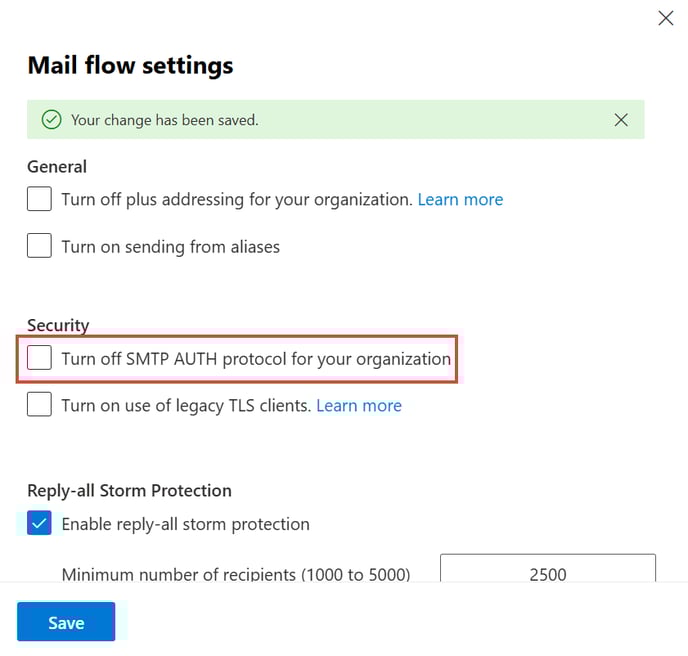688x656 pixels.
Task: Close the Mail flow settings panel
Action: 665,18
